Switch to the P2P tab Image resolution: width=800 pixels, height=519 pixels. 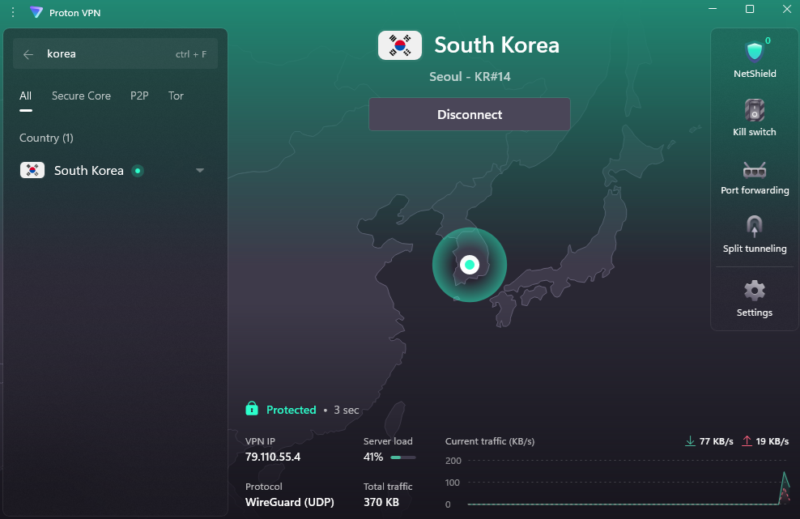pos(139,96)
